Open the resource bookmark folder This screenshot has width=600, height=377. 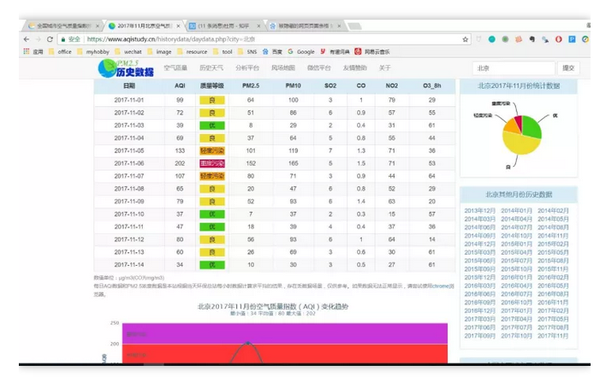192,52
